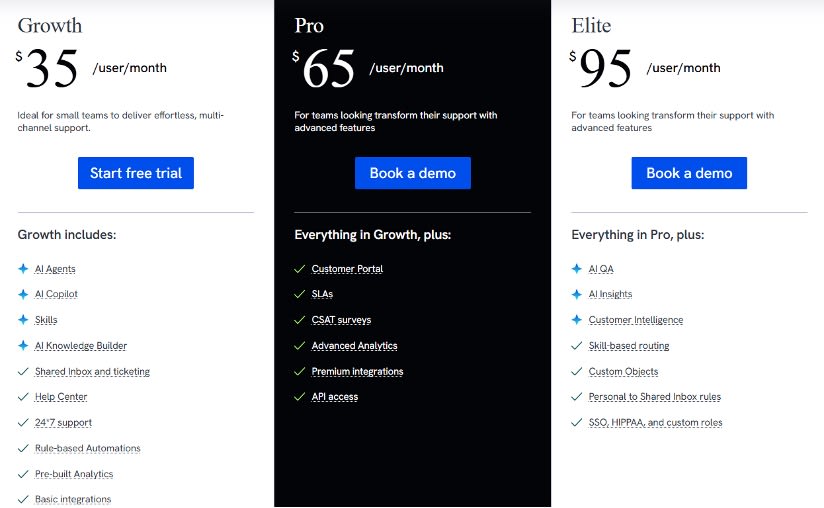Image resolution: width=824 pixels, height=508 pixels.
Task: Open the SLAs feature link
Action: [322, 294]
